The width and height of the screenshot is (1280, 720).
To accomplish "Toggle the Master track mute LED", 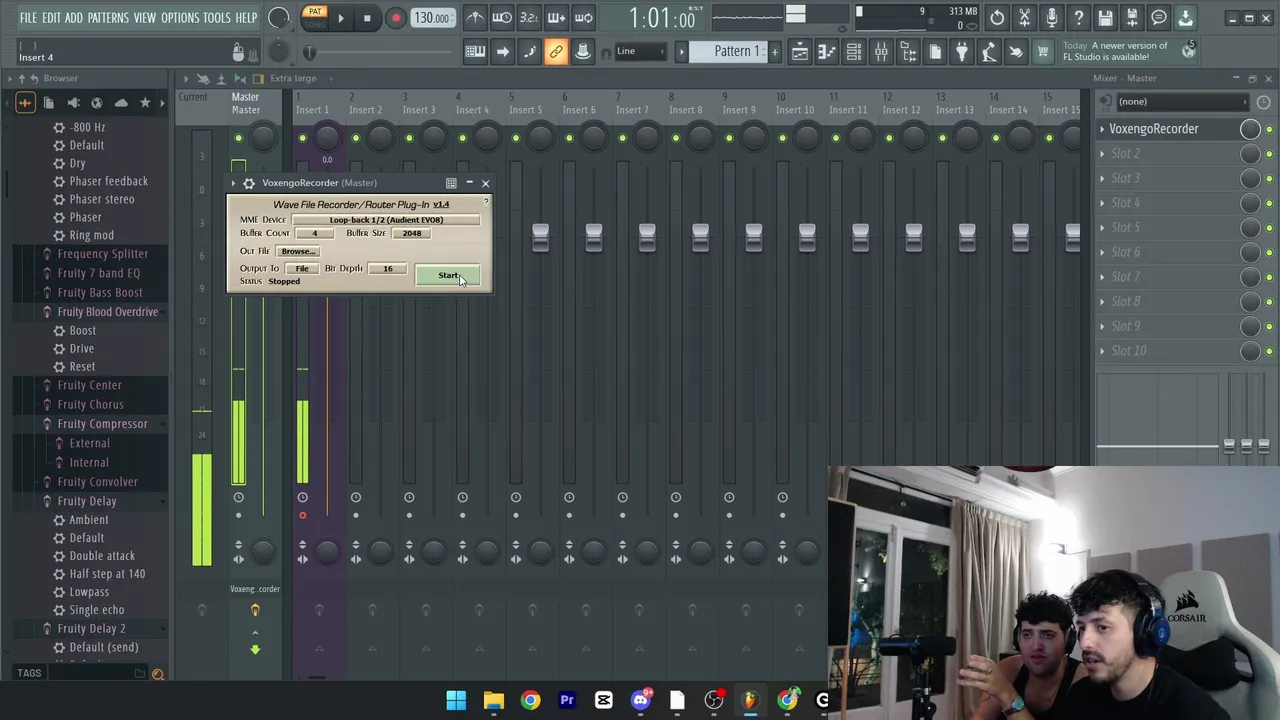I will click(238, 138).
